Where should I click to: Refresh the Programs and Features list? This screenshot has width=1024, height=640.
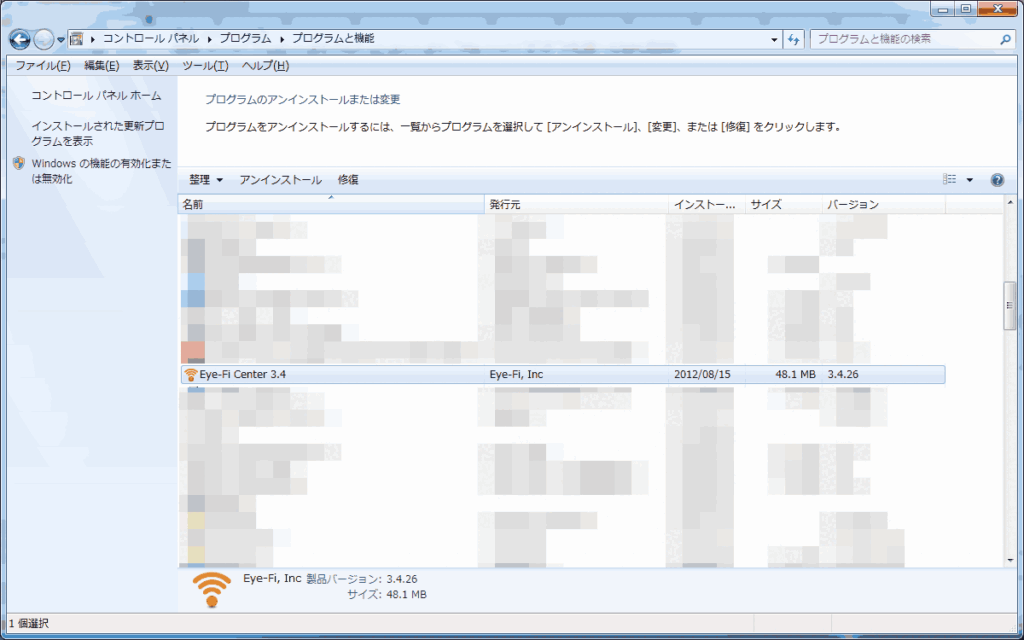[x=793, y=39]
